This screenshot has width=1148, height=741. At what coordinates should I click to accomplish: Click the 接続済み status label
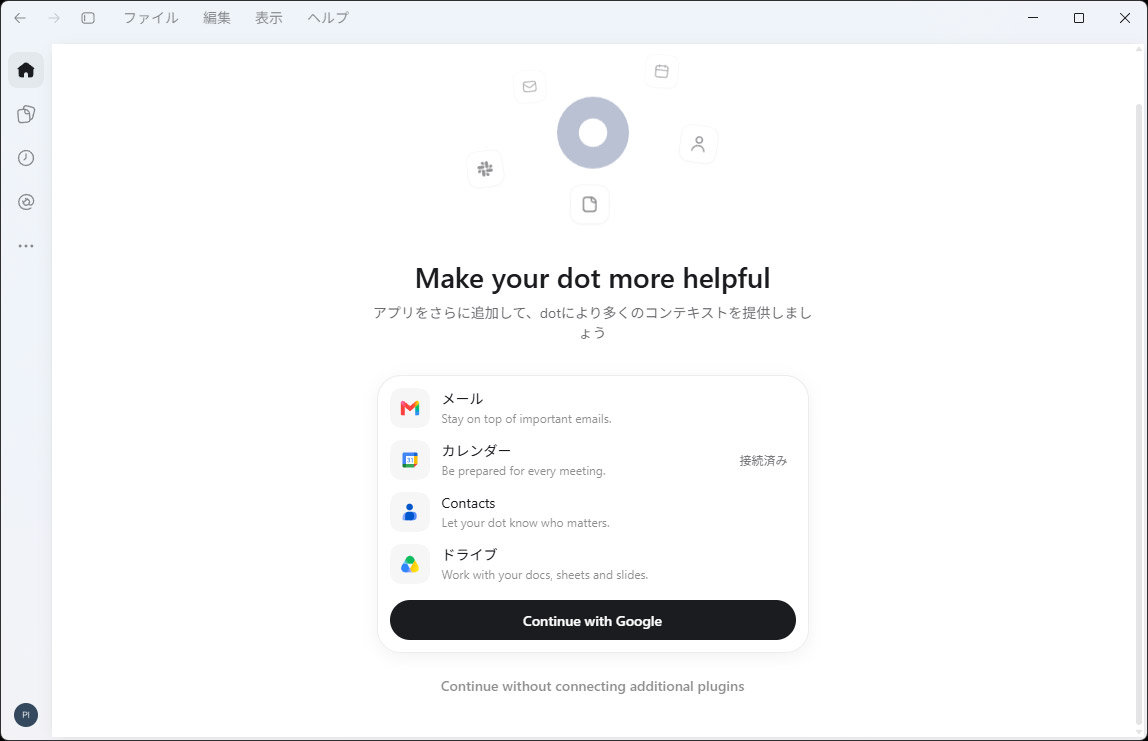pyautogui.click(x=763, y=461)
